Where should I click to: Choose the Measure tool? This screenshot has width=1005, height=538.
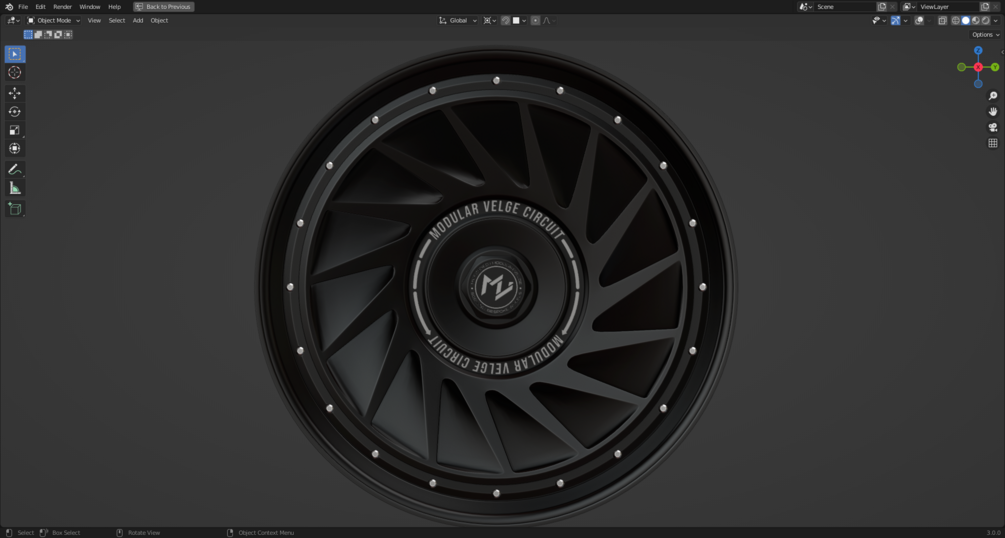coord(15,188)
